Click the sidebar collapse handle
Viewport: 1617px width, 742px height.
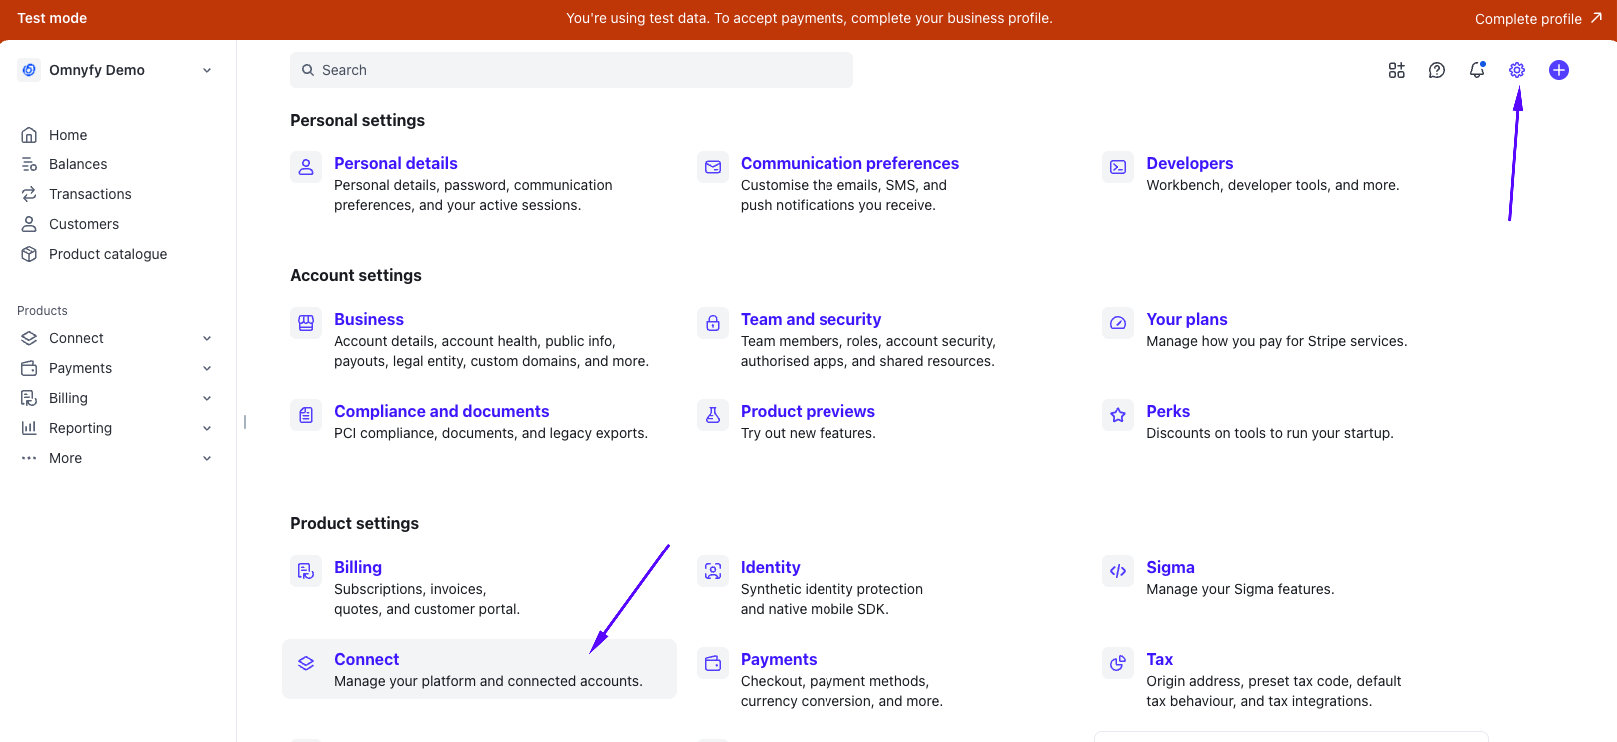[x=245, y=422]
